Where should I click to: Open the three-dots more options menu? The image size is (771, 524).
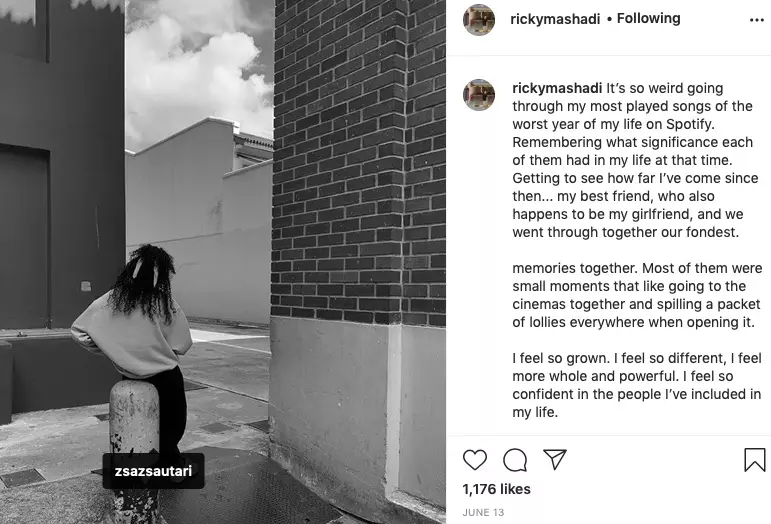[x=756, y=20]
